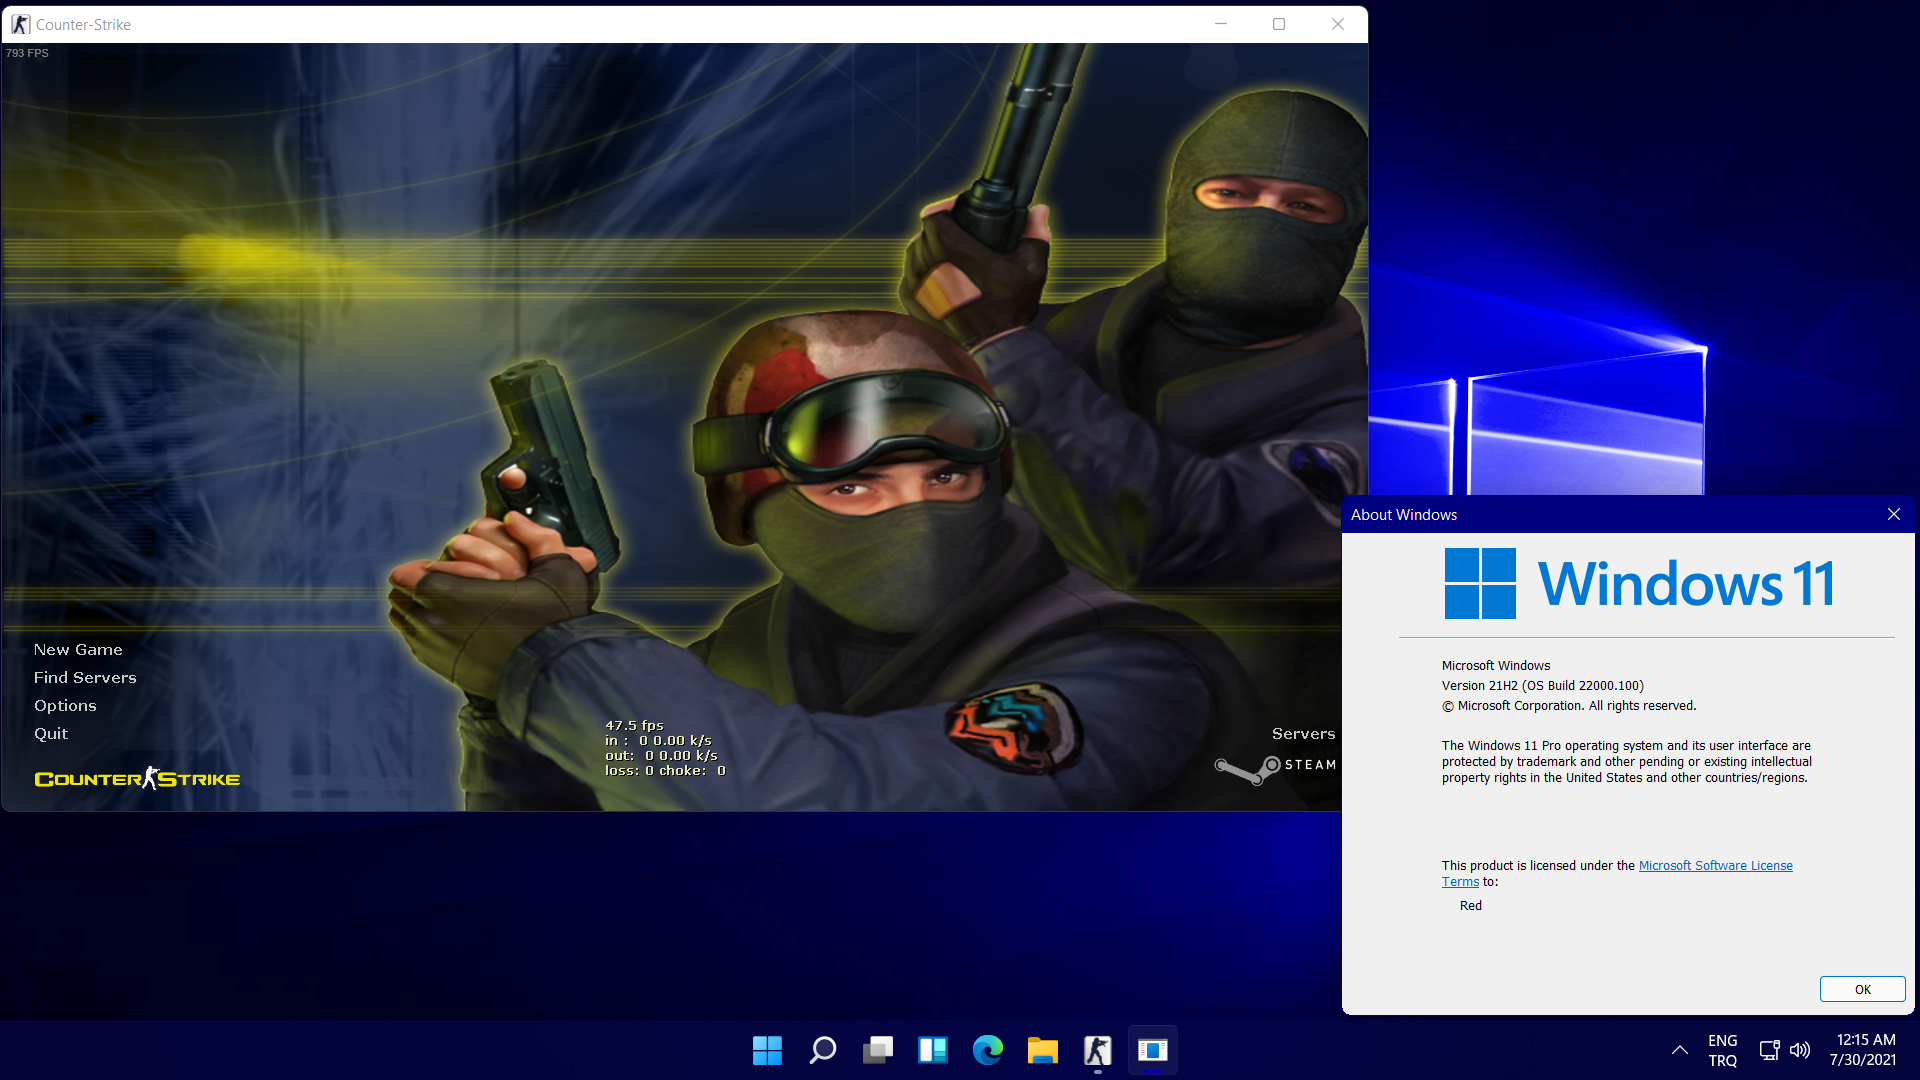
Task: Click Counter-Strike taskbar icon
Action: click(x=1097, y=1050)
